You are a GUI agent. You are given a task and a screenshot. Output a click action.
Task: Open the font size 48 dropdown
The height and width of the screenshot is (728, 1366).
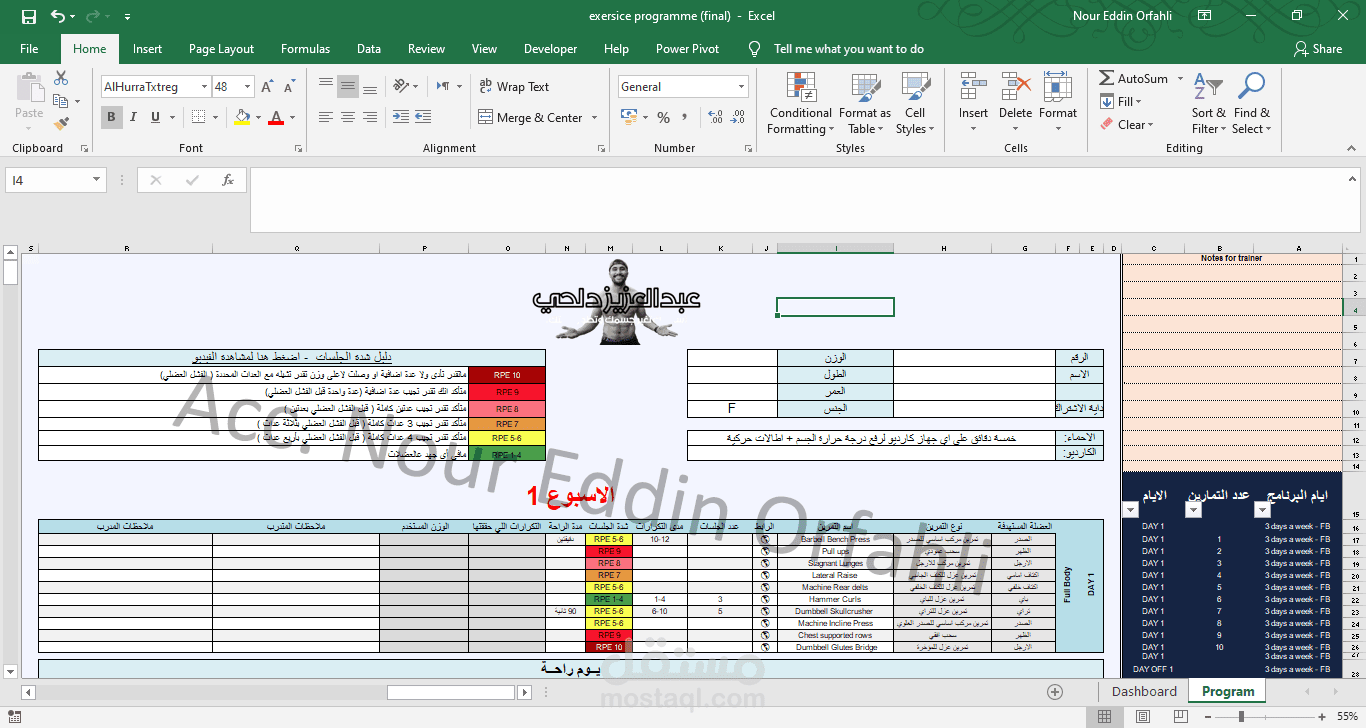[x=245, y=87]
